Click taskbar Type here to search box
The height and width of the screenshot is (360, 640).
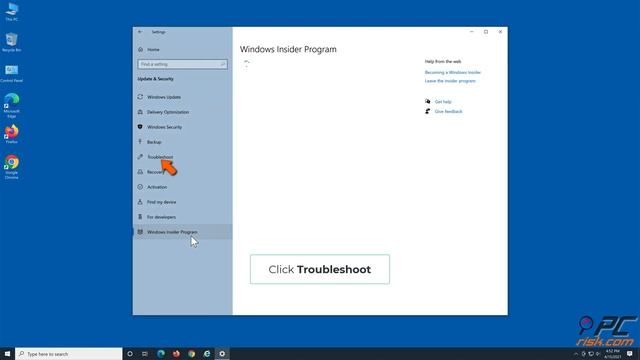69,353
